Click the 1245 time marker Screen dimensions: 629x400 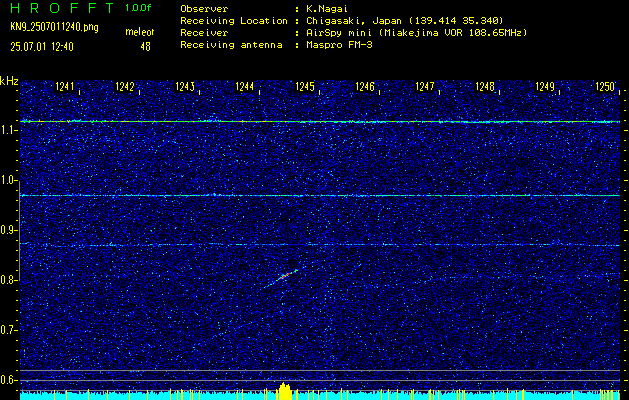click(304, 86)
